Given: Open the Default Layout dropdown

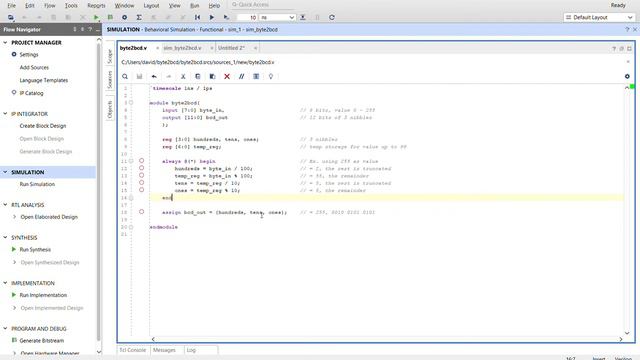Looking at the screenshot, I should tap(599, 18).
